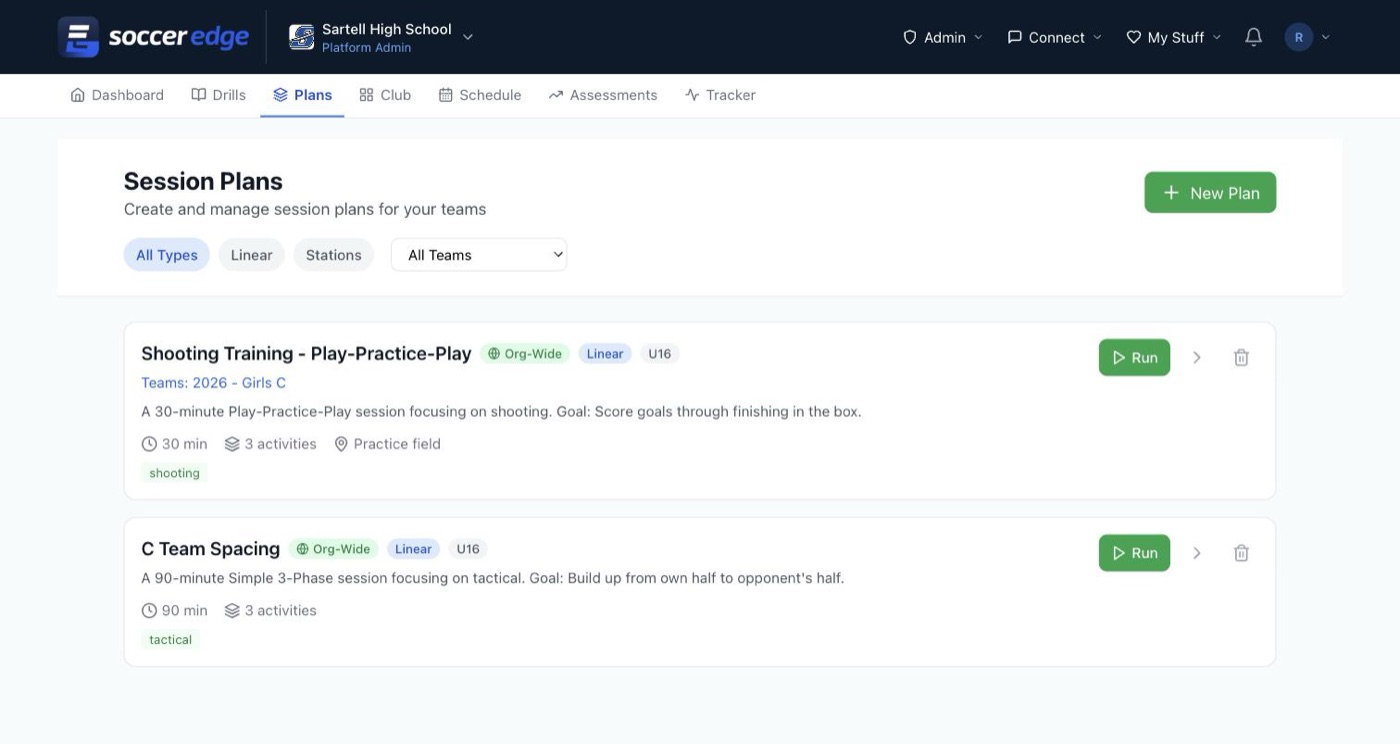Image resolution: width=1400 pixels, height=744 pixels.
Task: Click the Org-Wide badge on Shooting Training
Action: click(525, 354)
